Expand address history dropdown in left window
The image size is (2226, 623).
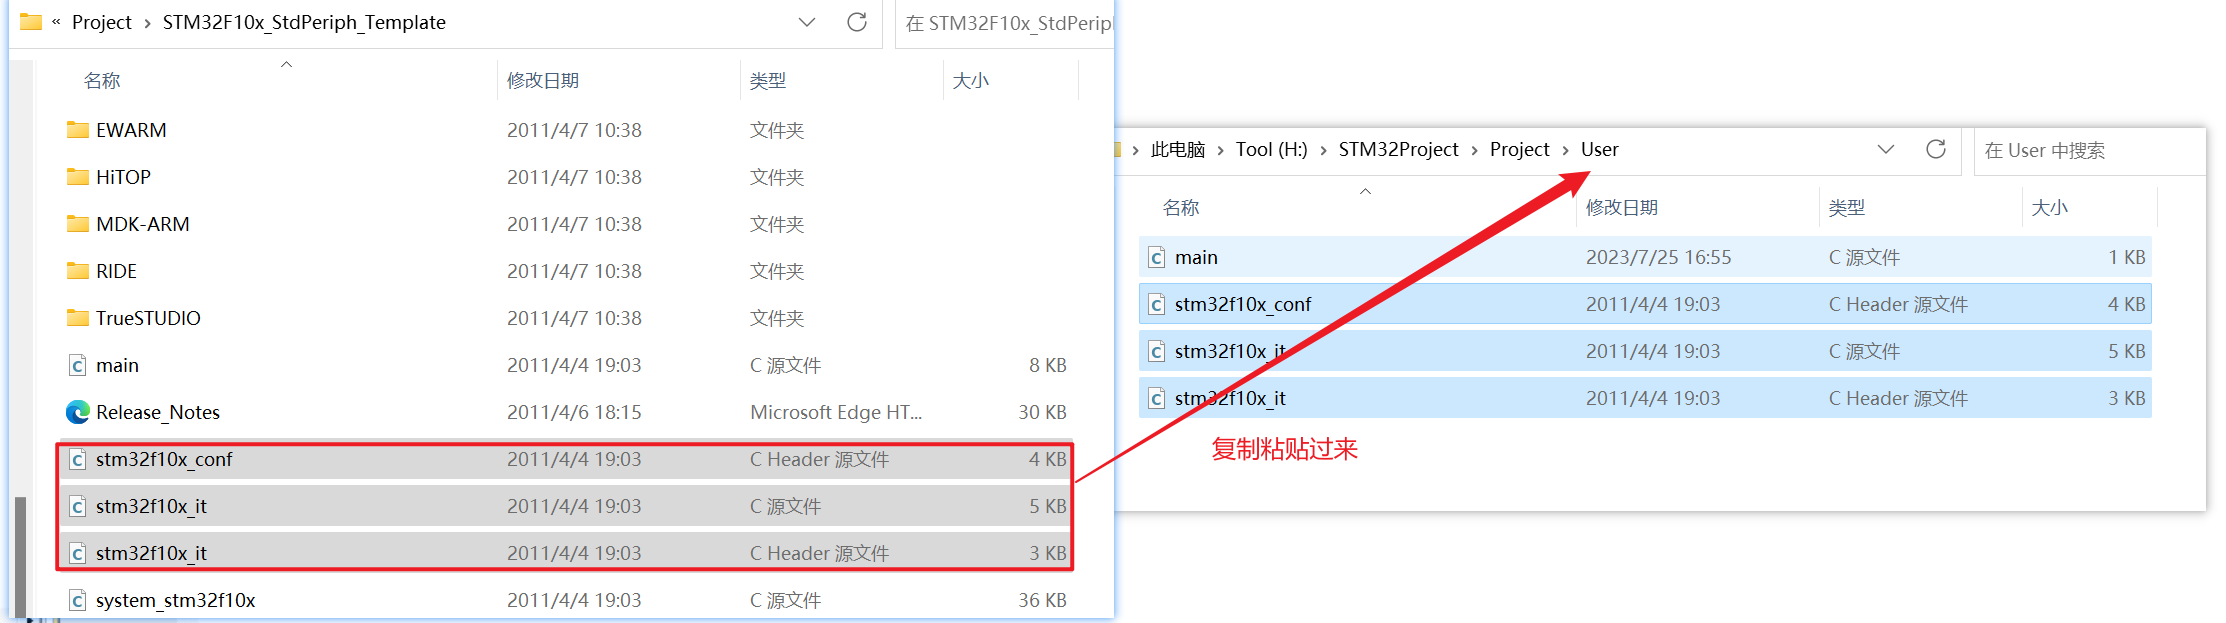[x=807, y=22]
